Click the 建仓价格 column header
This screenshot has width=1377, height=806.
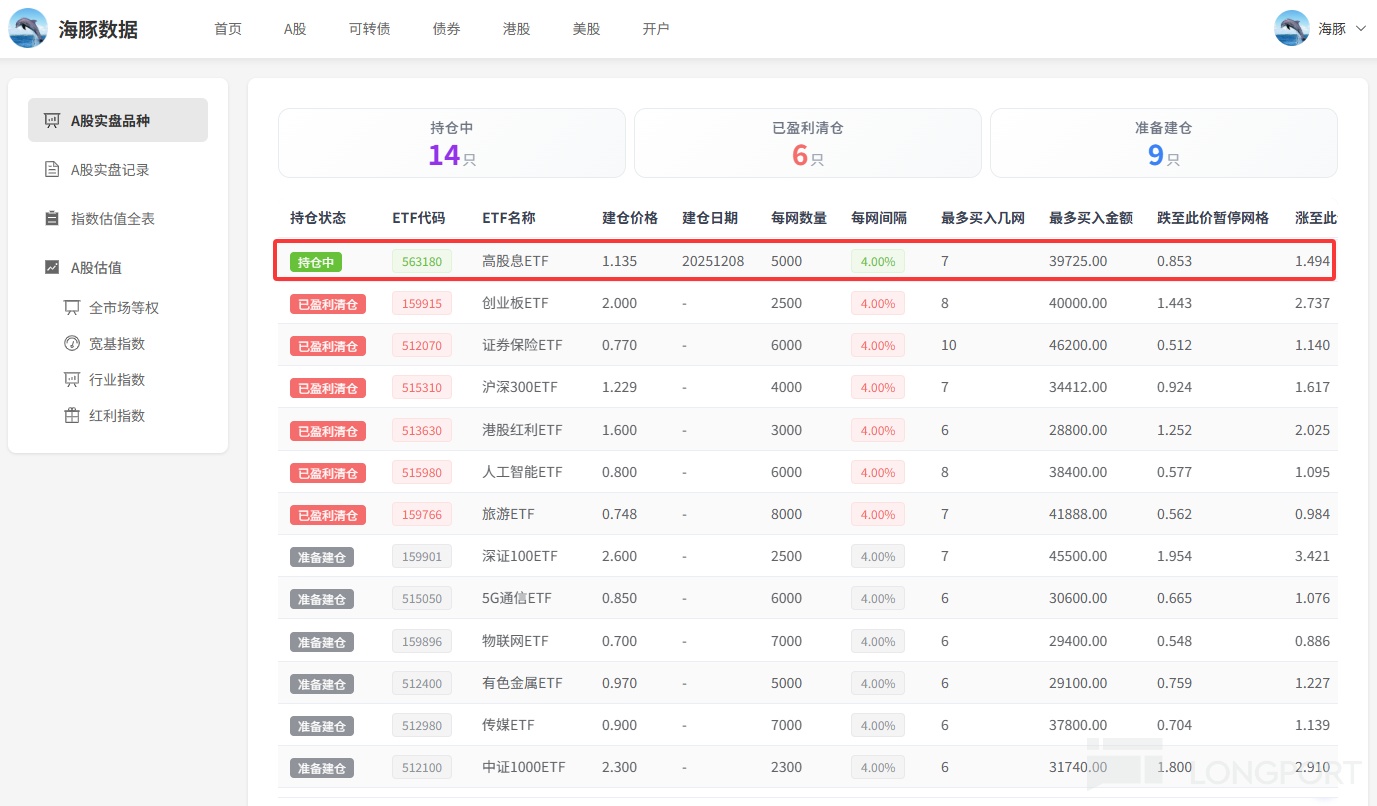tap(630, 218)
